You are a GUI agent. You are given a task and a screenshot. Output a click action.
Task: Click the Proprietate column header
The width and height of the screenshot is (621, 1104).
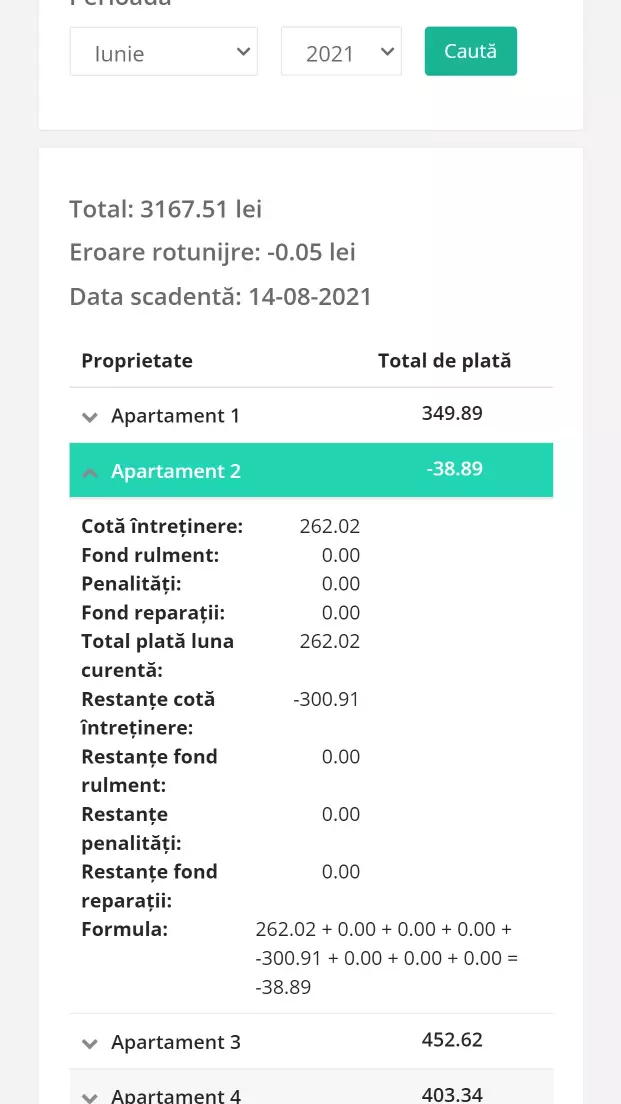(137, 361)
